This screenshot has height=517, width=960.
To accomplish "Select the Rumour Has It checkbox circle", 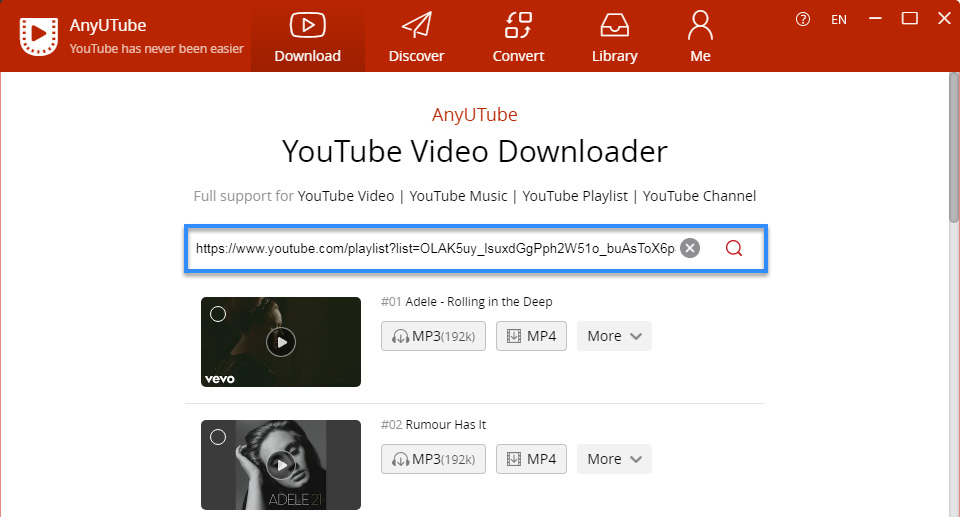I will pos(218,437).
